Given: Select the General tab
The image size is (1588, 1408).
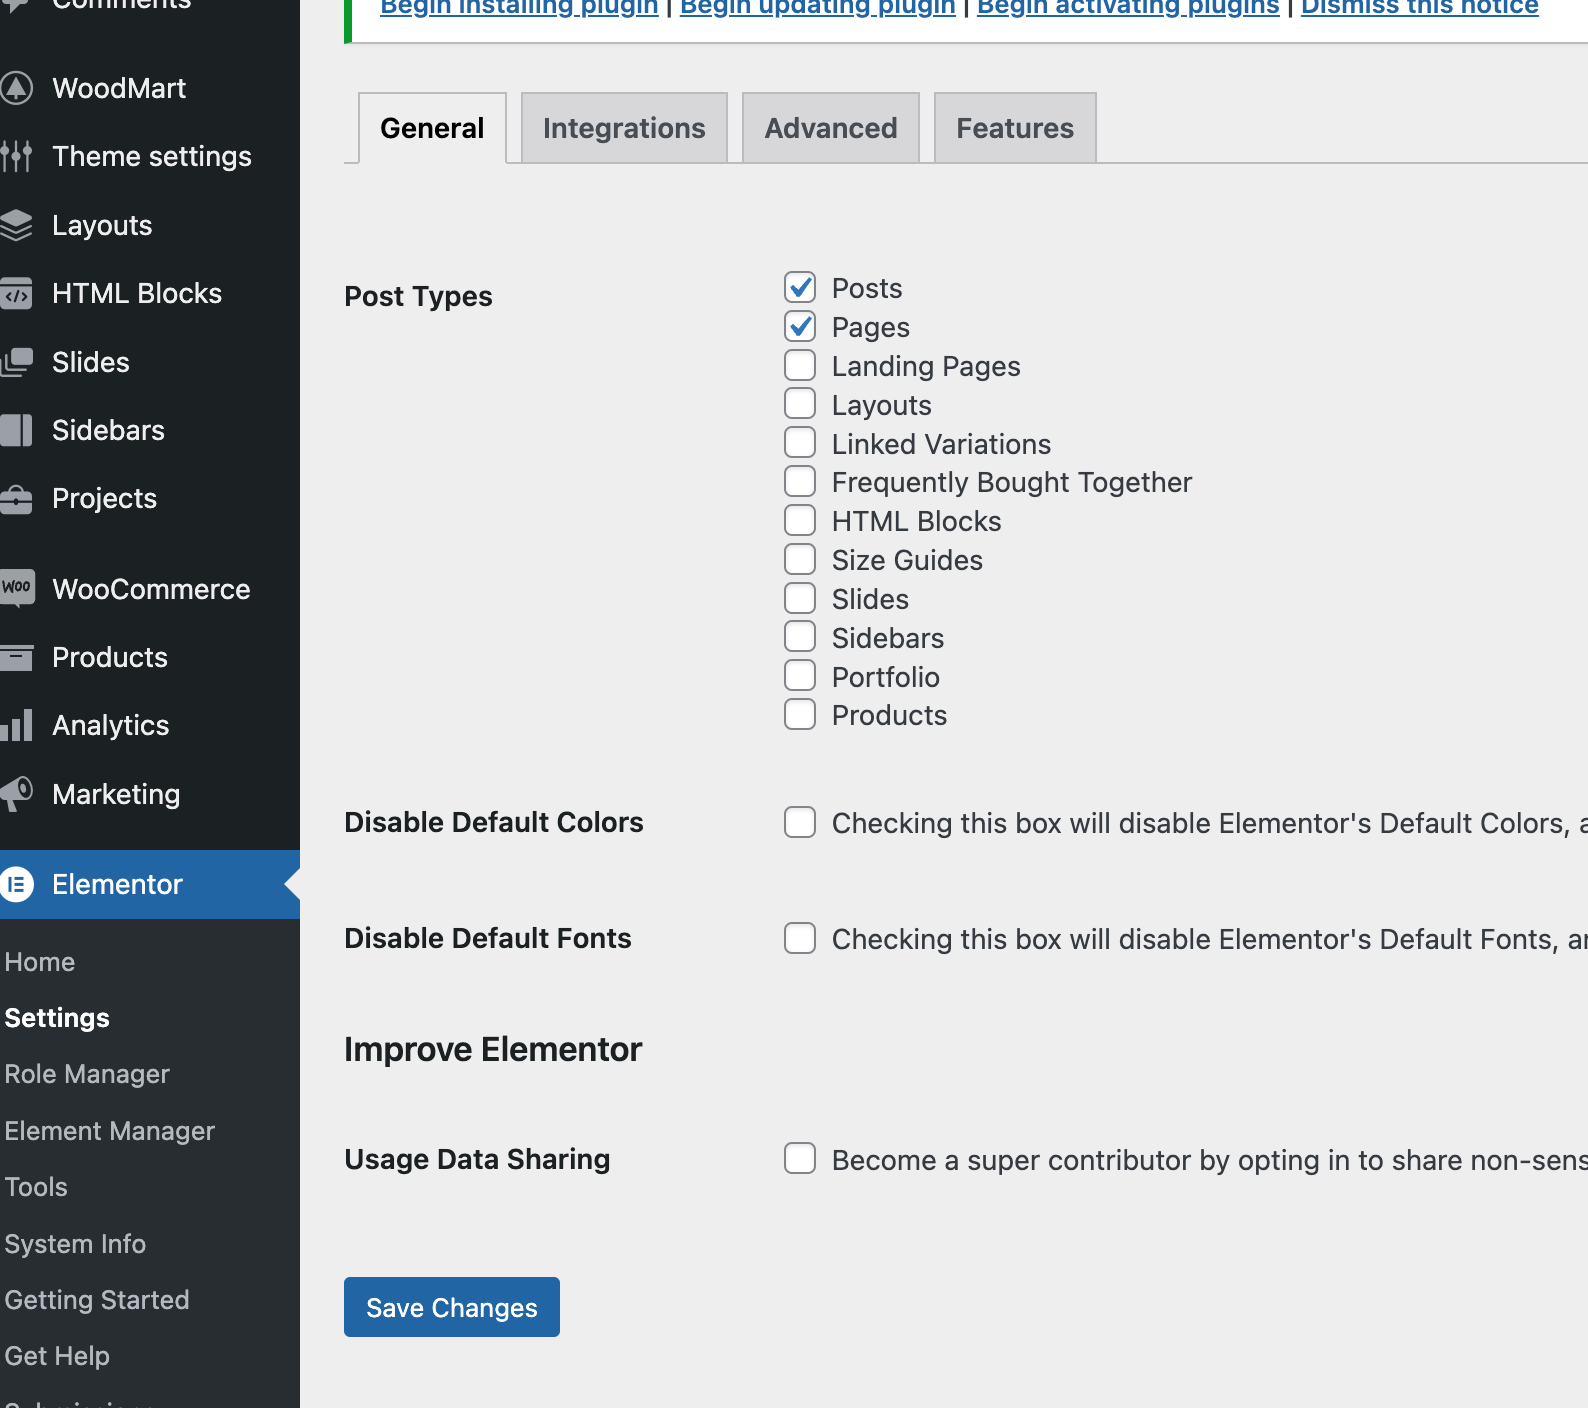Looking at the screenshot, I should point(432,128).
